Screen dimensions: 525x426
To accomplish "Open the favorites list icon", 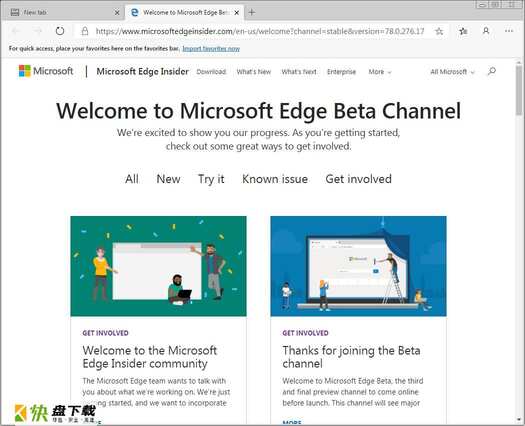I will [x=463, y=31].
